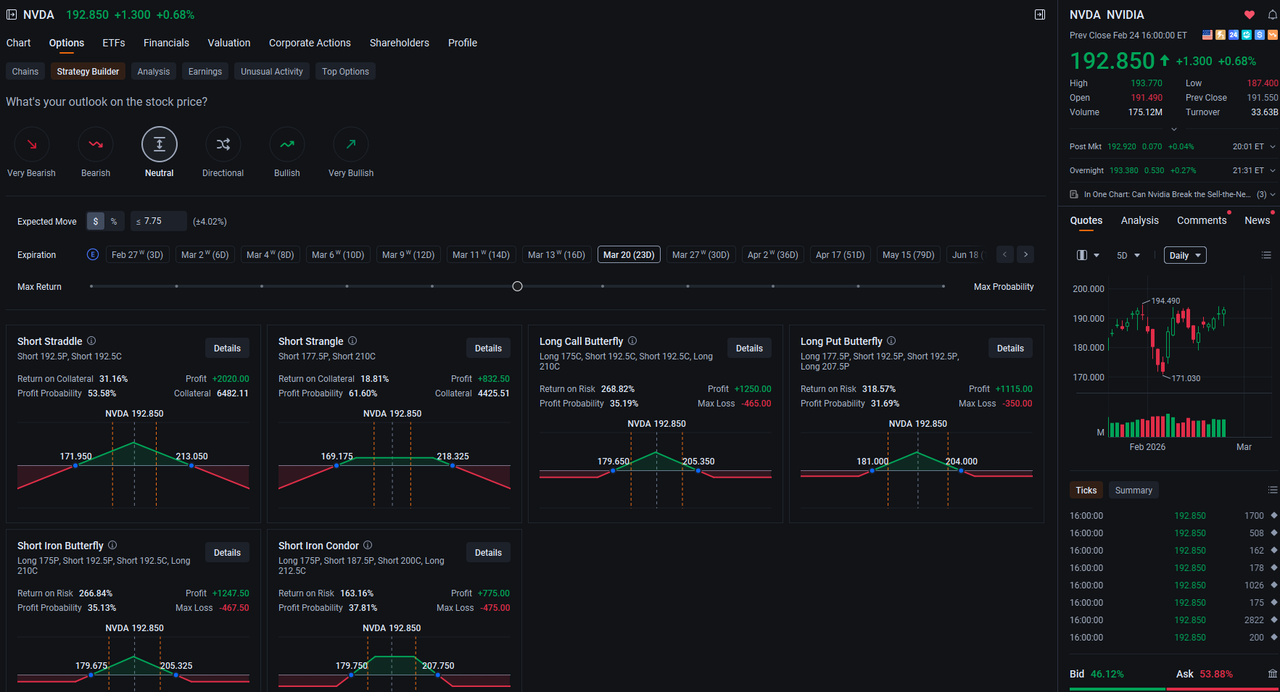Switch expected move unit to percent
1280x692 pixels.
pyautogui.click(x=113, y=221)
